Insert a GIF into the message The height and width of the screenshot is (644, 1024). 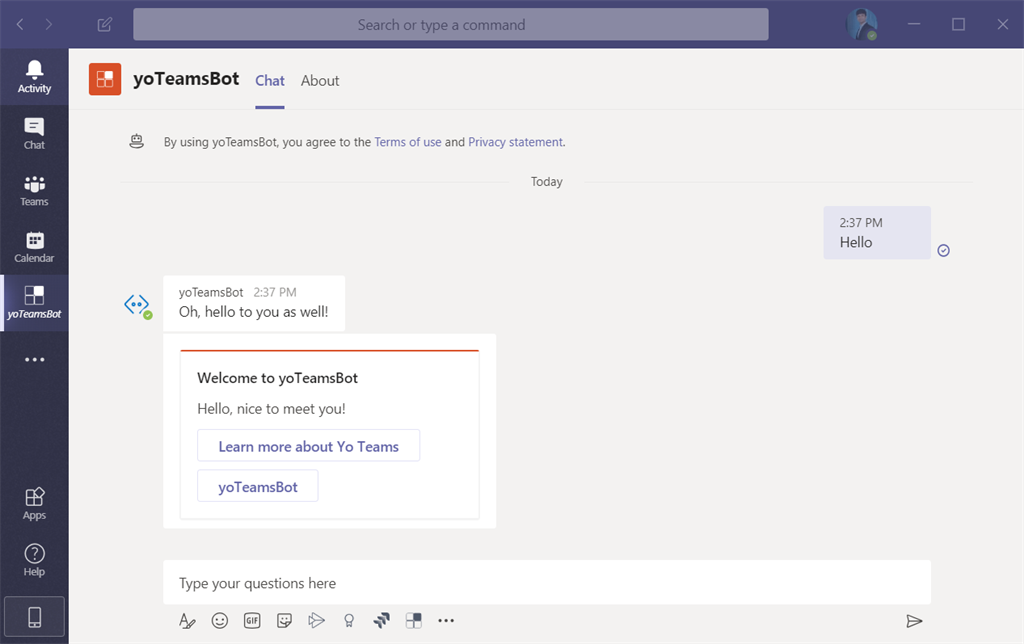coord(251,620)
